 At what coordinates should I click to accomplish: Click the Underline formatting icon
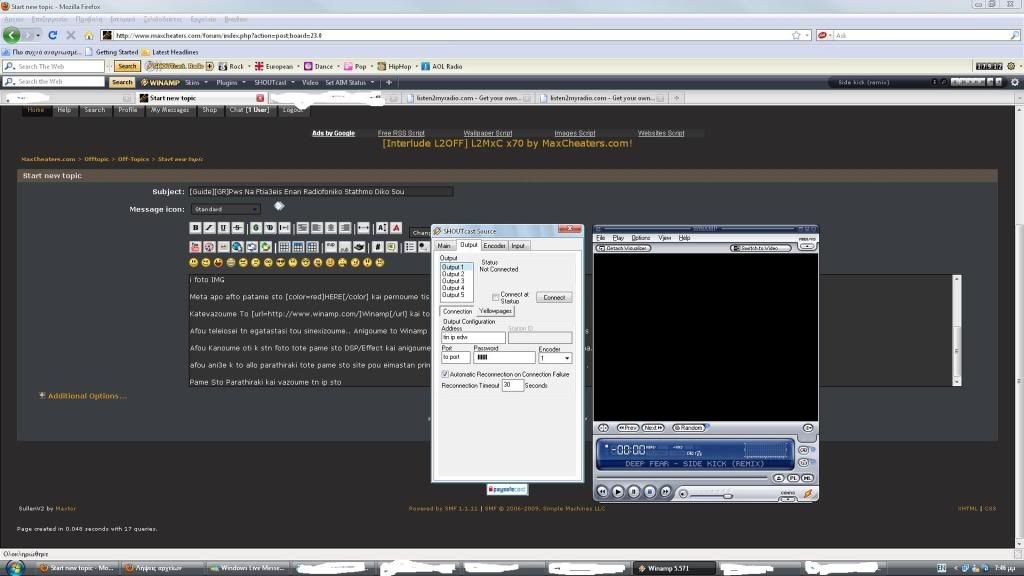tap(223, 228)
